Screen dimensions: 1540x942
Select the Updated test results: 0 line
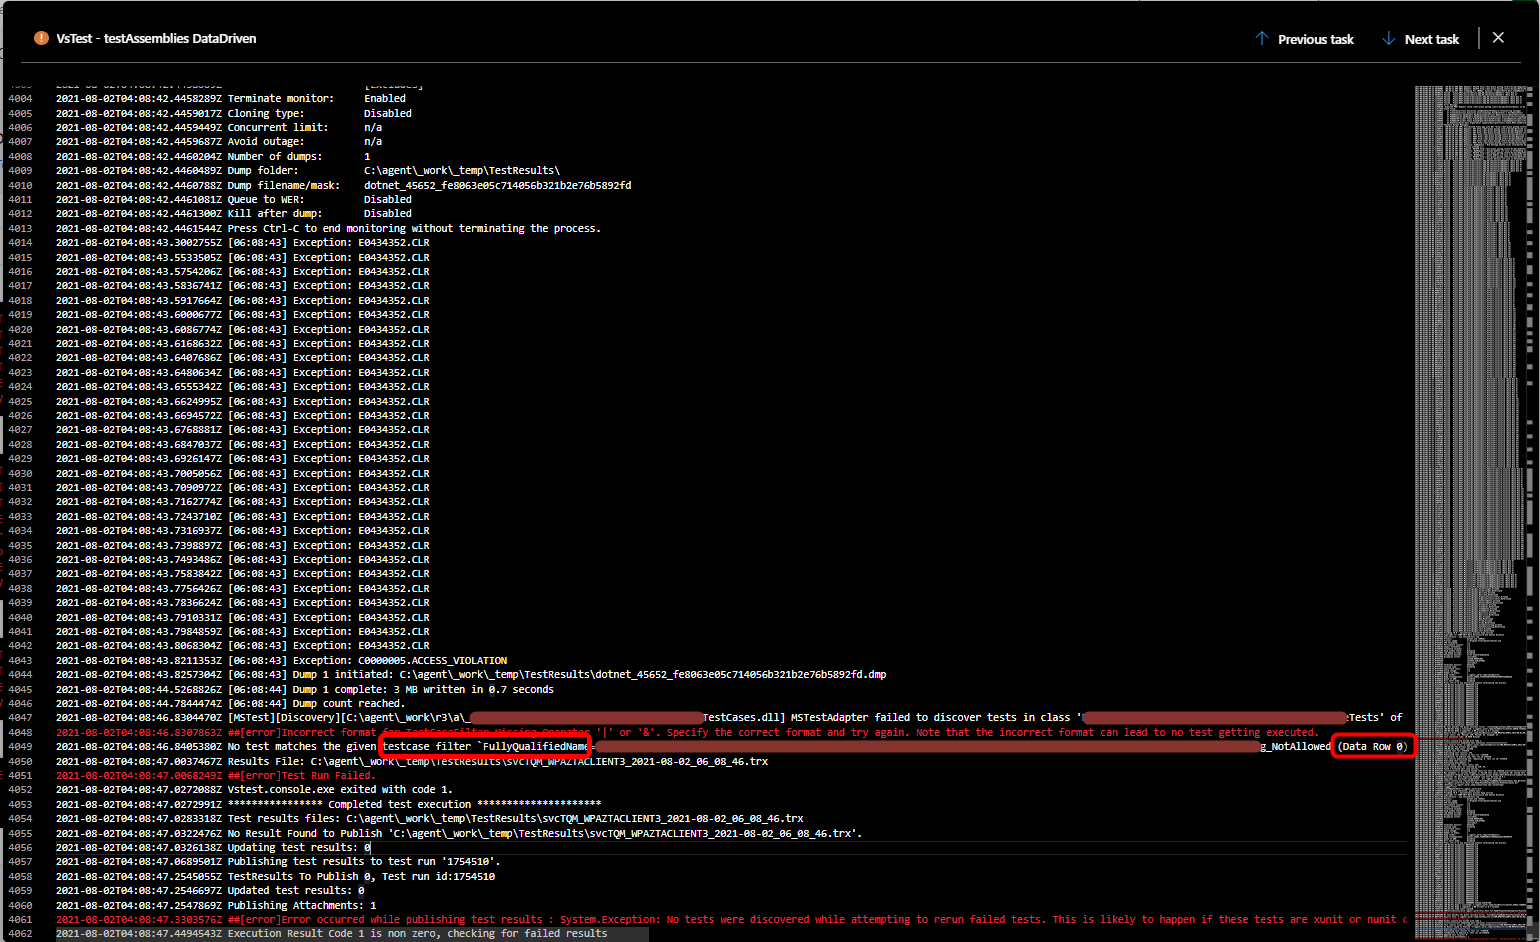(x=210, y=890)
